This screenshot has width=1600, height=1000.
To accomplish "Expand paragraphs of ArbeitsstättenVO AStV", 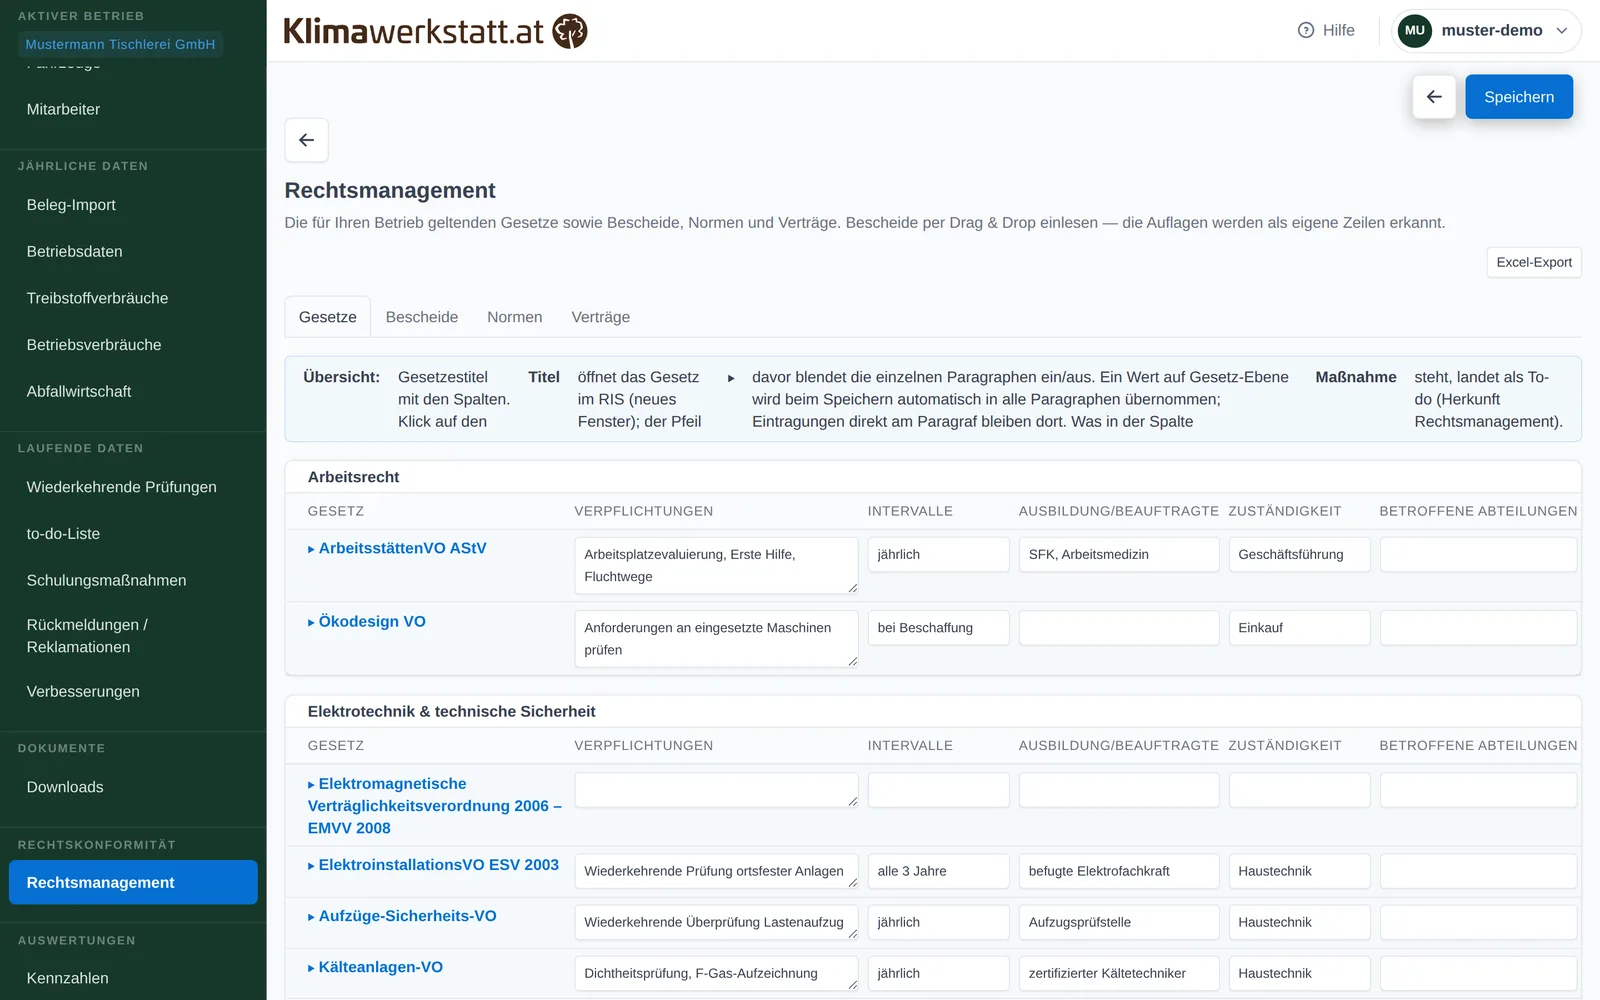I will [311, 549].
